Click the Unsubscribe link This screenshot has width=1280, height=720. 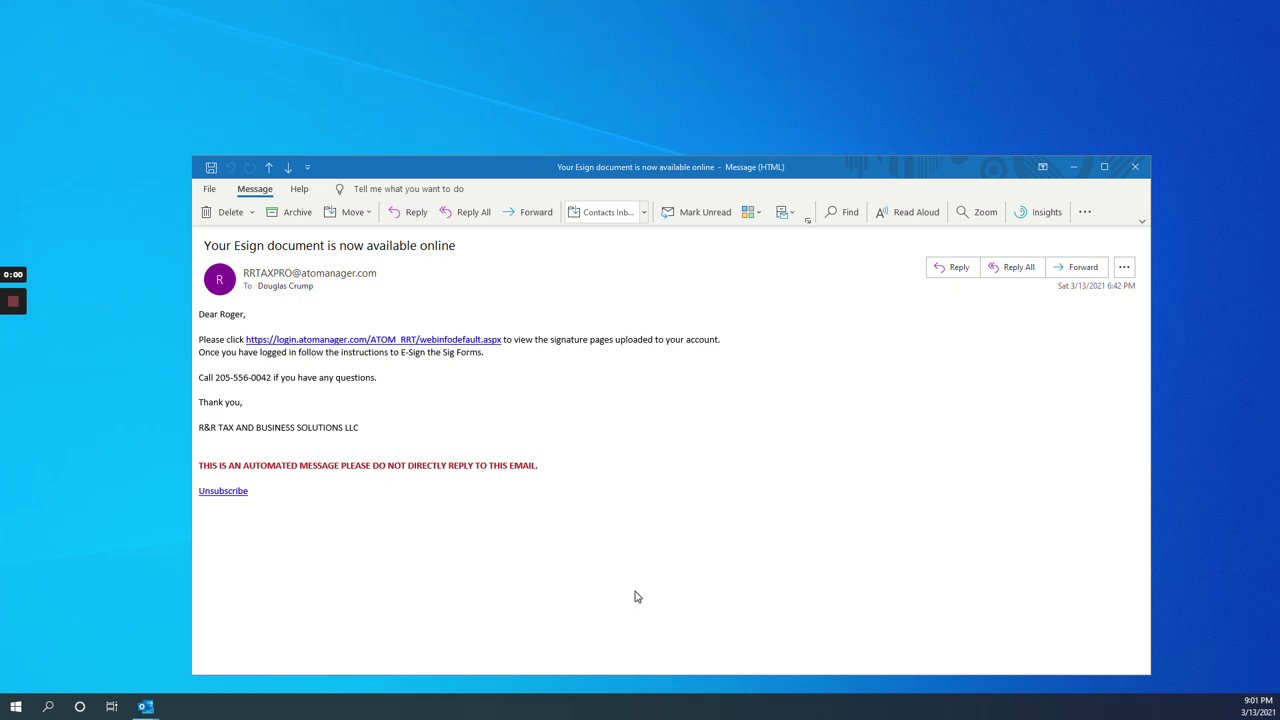[223, 491]
